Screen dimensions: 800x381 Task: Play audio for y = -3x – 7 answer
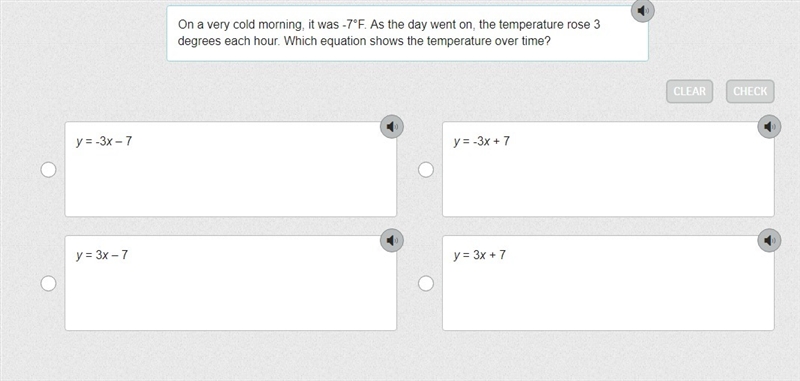coord(392,126)
